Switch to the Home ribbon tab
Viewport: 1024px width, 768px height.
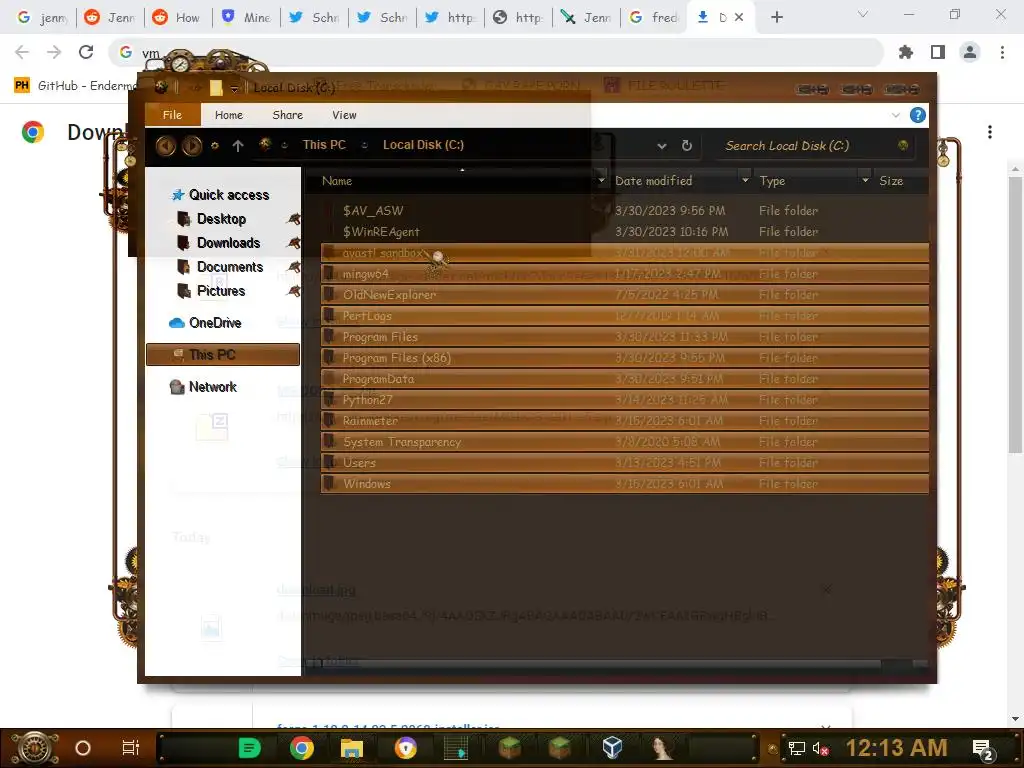coord(229,115)
